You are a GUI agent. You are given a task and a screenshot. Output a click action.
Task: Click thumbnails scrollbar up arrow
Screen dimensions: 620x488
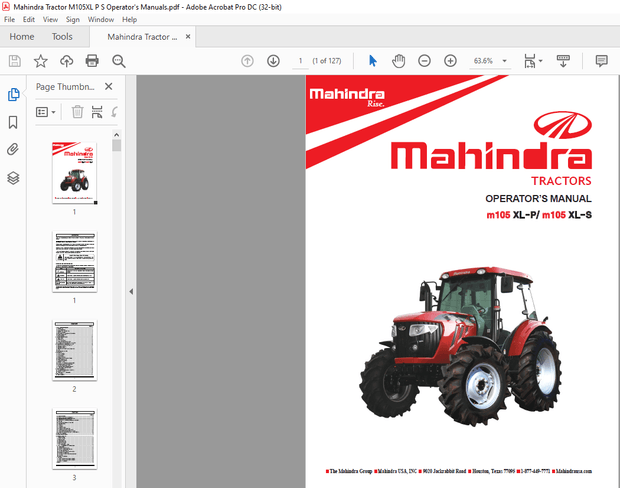pyautogui.click(x=116, y=135)
